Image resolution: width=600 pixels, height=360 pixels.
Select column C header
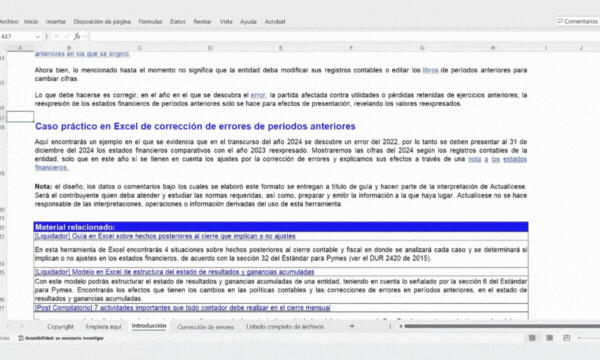click(x=140, y=48)
